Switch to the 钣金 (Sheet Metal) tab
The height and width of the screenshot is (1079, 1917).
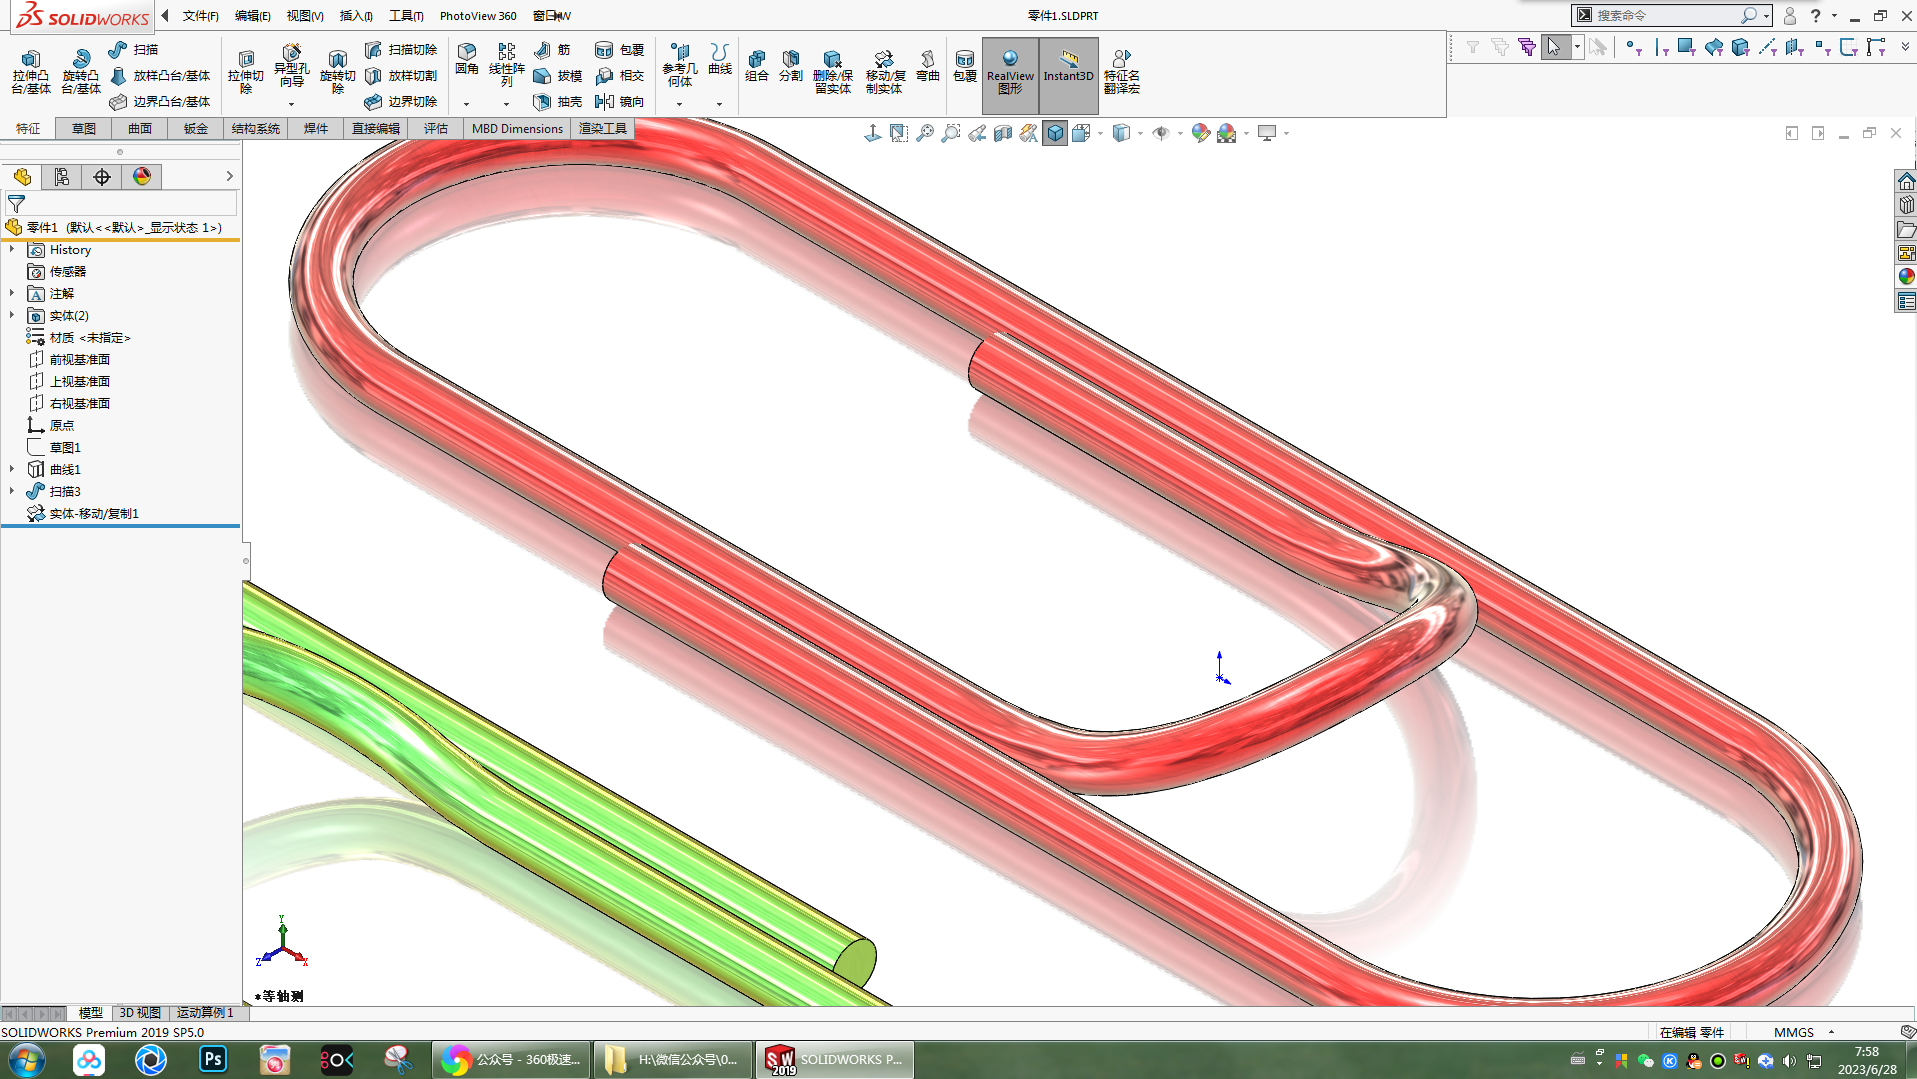[196, 128]
